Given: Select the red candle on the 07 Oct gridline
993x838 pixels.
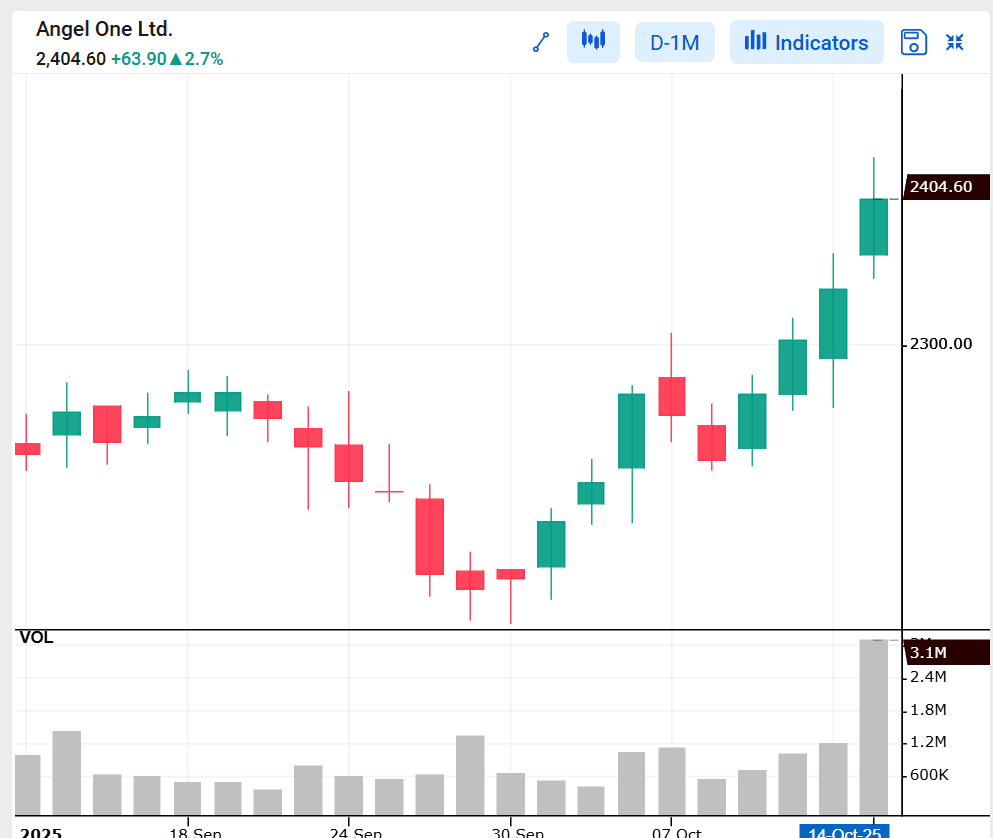Looking at the screenshot, I should [671, 397].
